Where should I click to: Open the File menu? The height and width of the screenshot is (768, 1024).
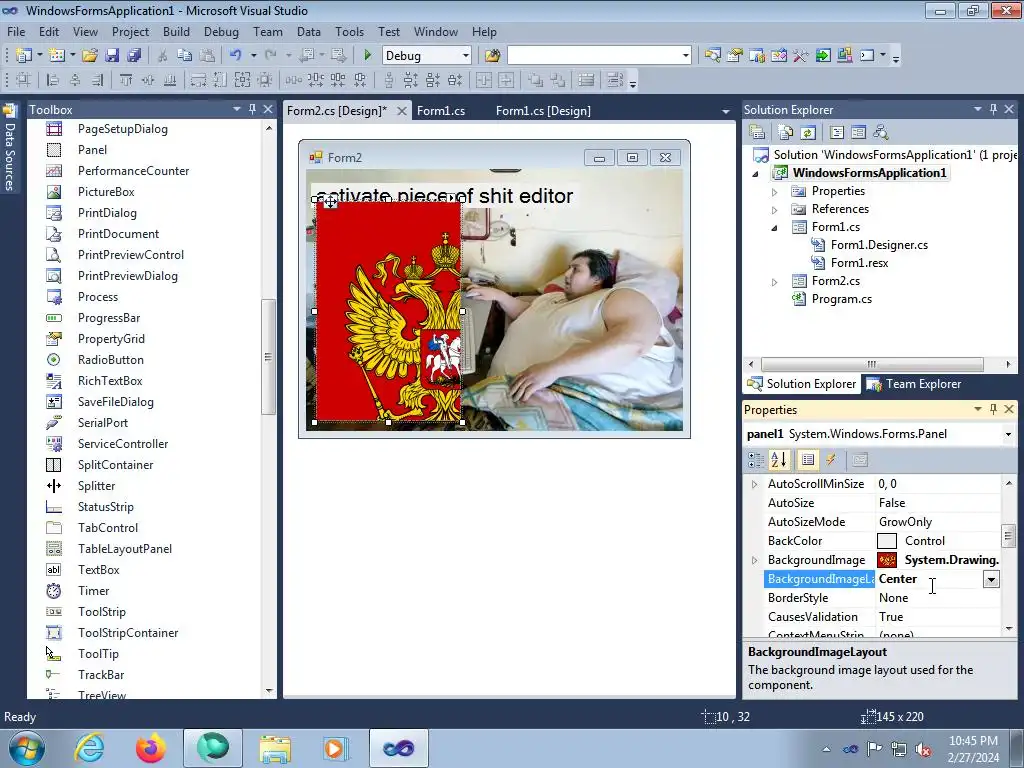pyautogui.click(x=16, y=32)
